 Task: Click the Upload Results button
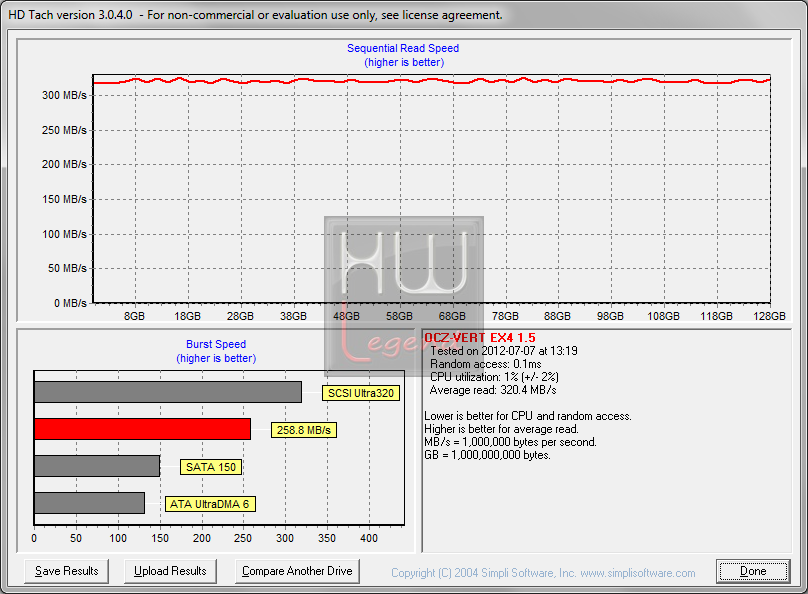tap(170, 571)
